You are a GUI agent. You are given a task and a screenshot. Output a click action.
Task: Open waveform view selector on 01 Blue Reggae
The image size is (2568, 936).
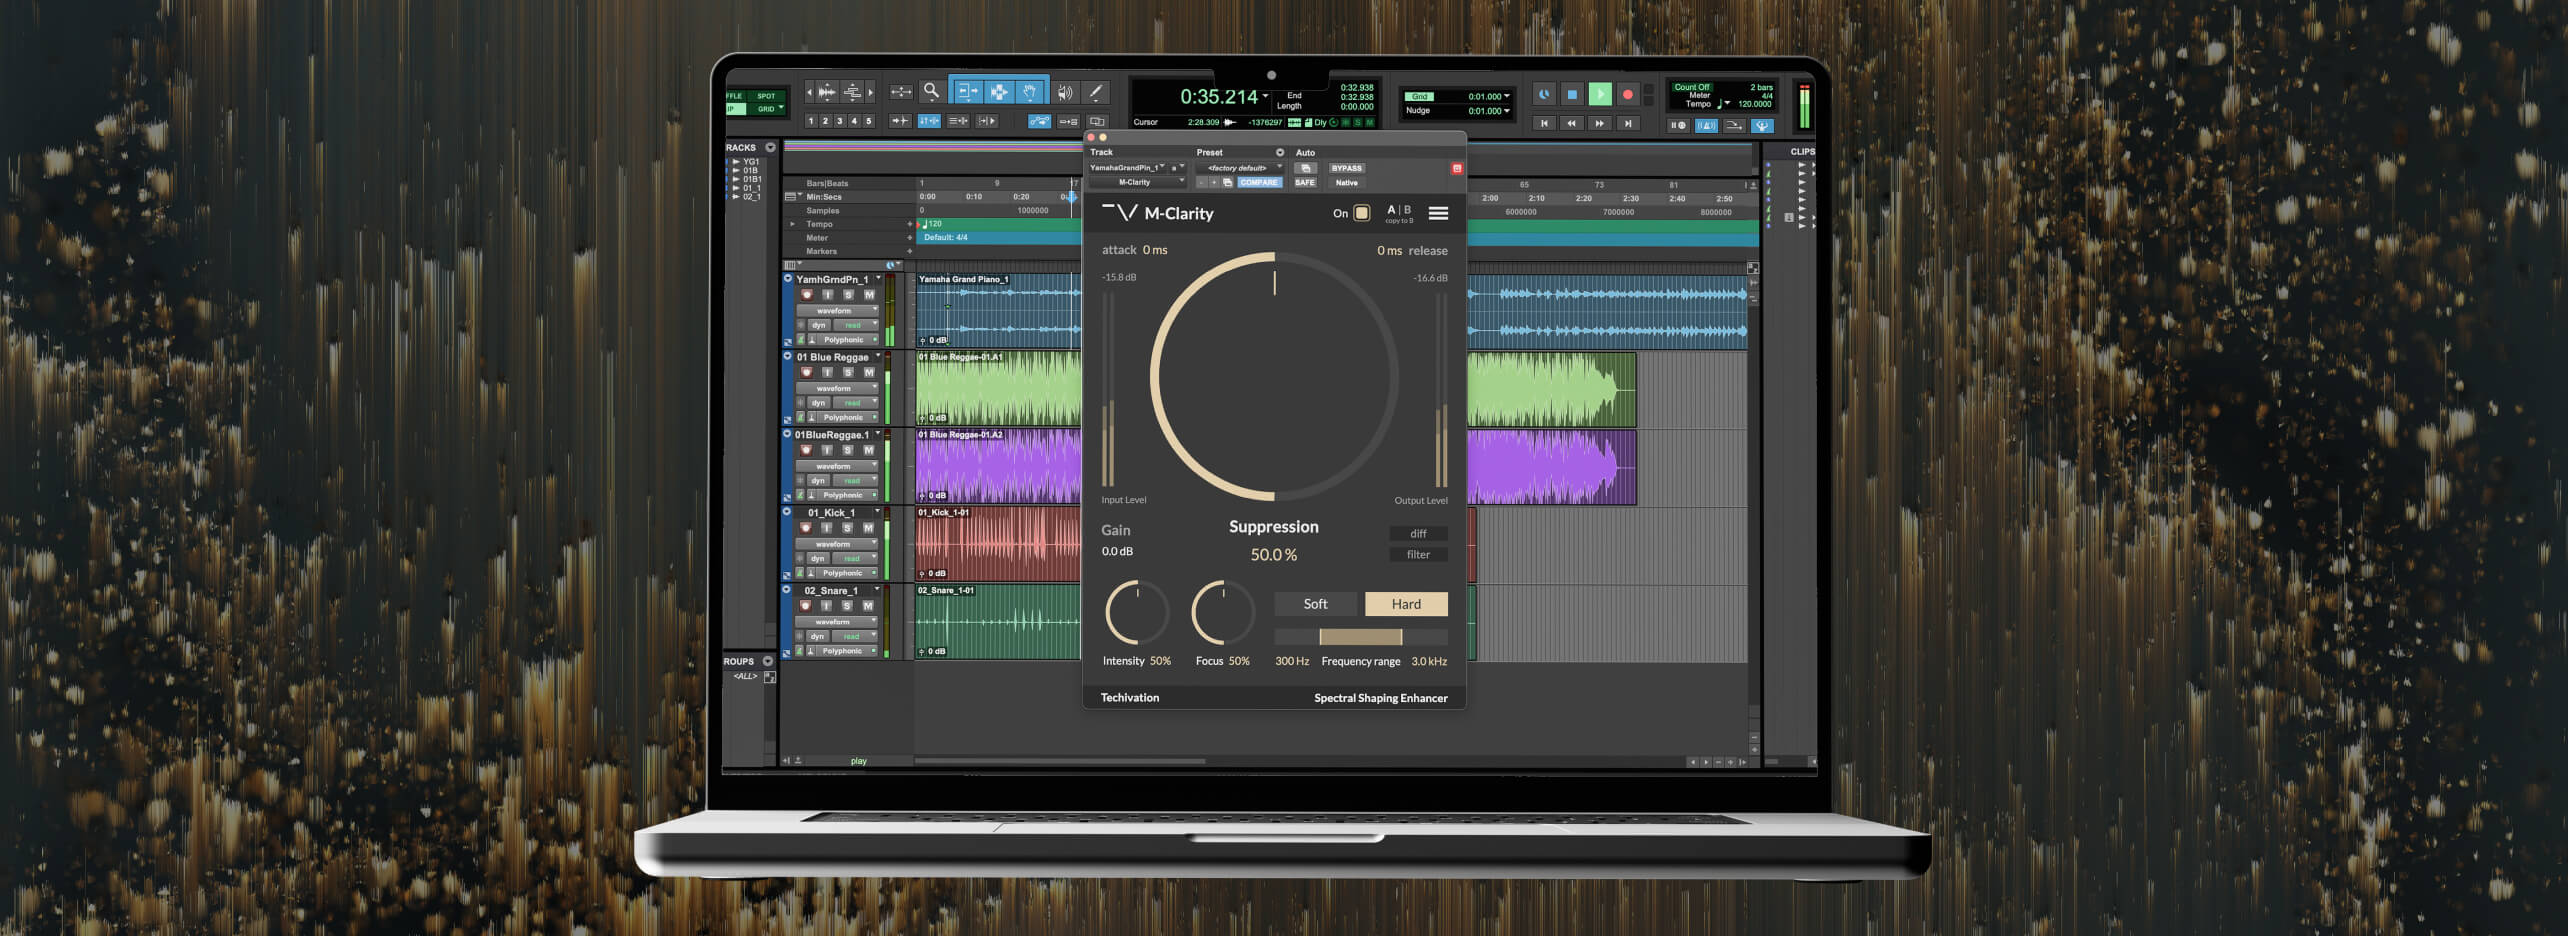pos(835,388)
